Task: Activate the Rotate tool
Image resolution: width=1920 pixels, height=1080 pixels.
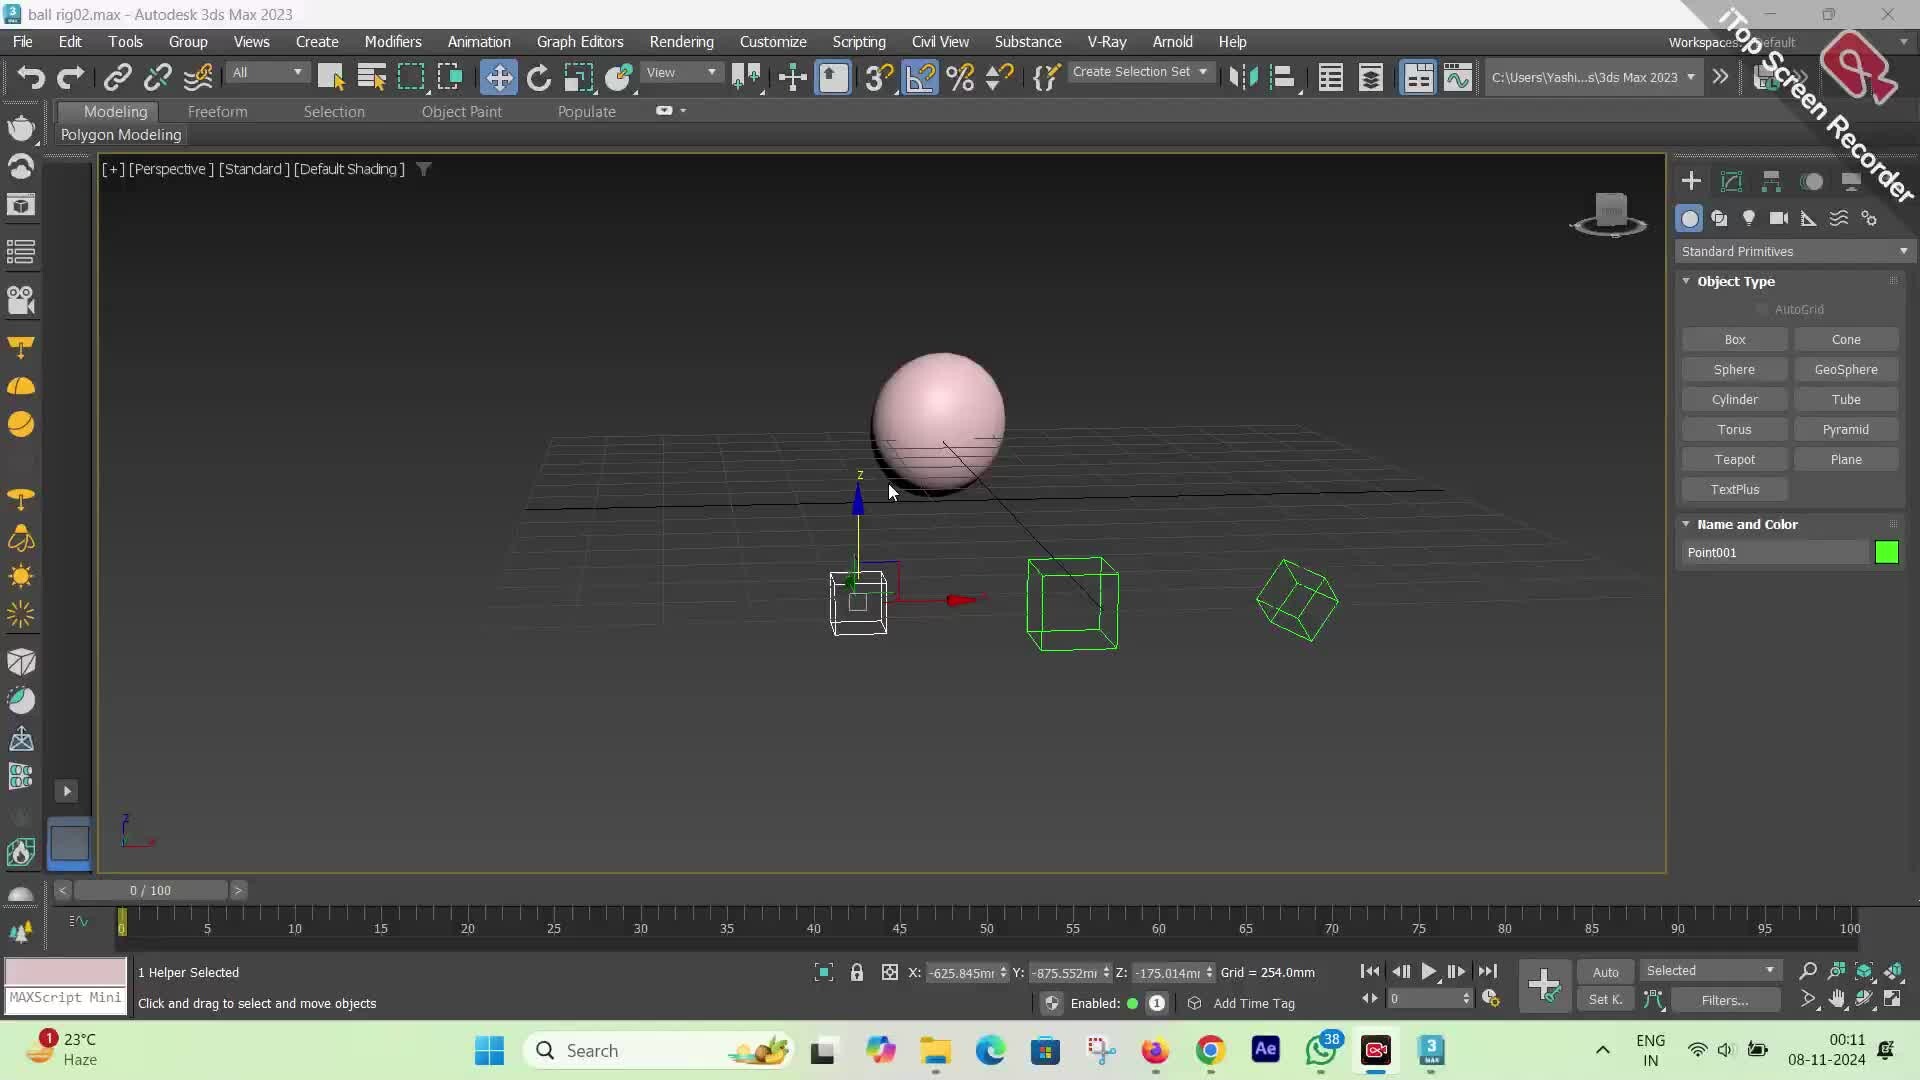Action: [539, 77]
